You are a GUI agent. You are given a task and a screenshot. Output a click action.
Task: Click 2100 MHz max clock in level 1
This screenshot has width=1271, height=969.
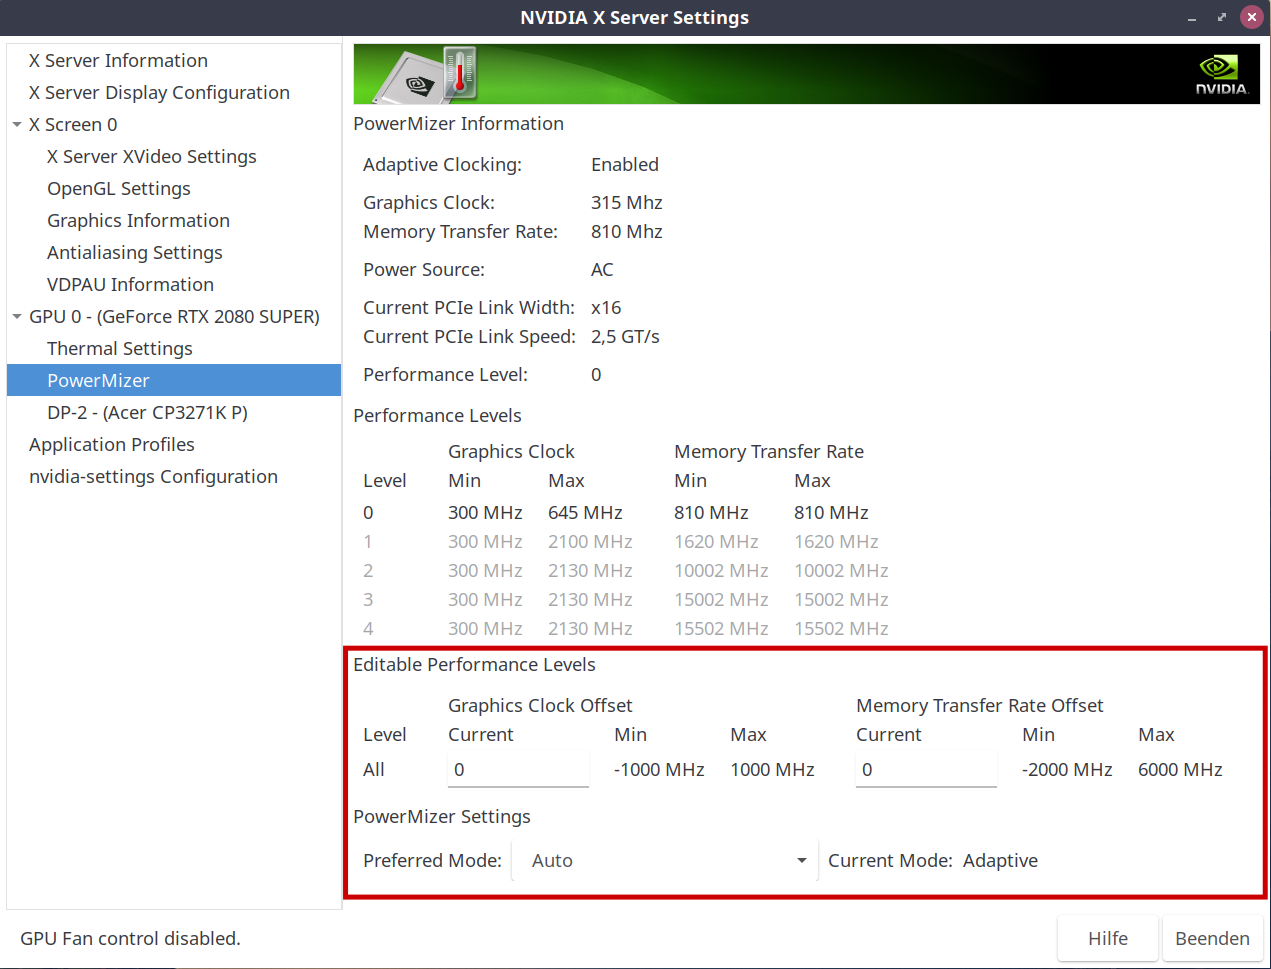(590, 542)
